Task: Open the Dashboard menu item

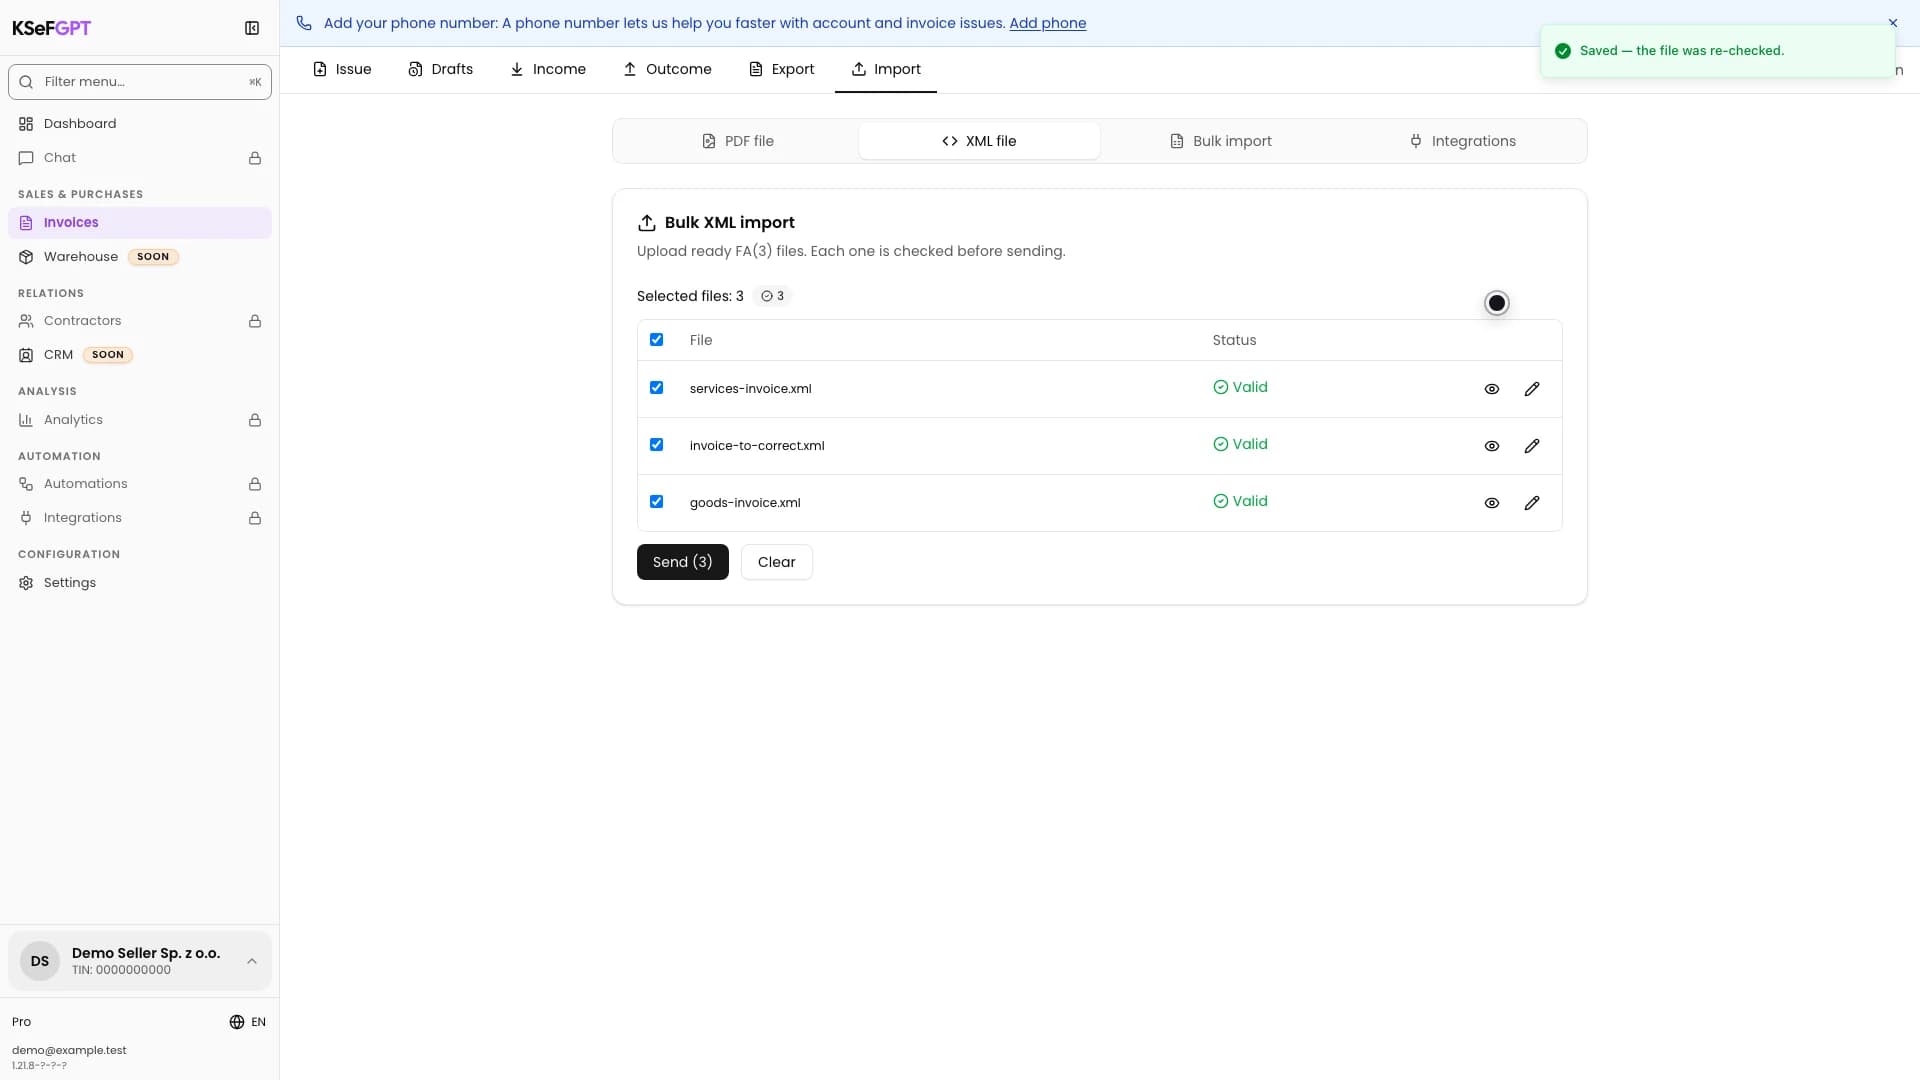Action: pos(140,123)
